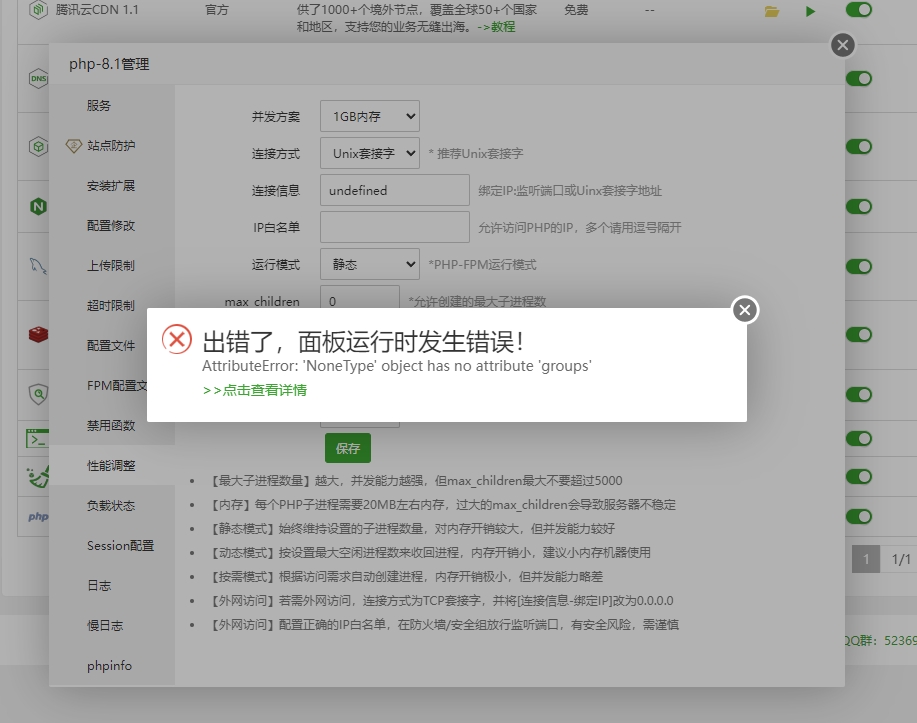Click the 【内存】 20MB note line
917x723 pixels.
(443, 505)
